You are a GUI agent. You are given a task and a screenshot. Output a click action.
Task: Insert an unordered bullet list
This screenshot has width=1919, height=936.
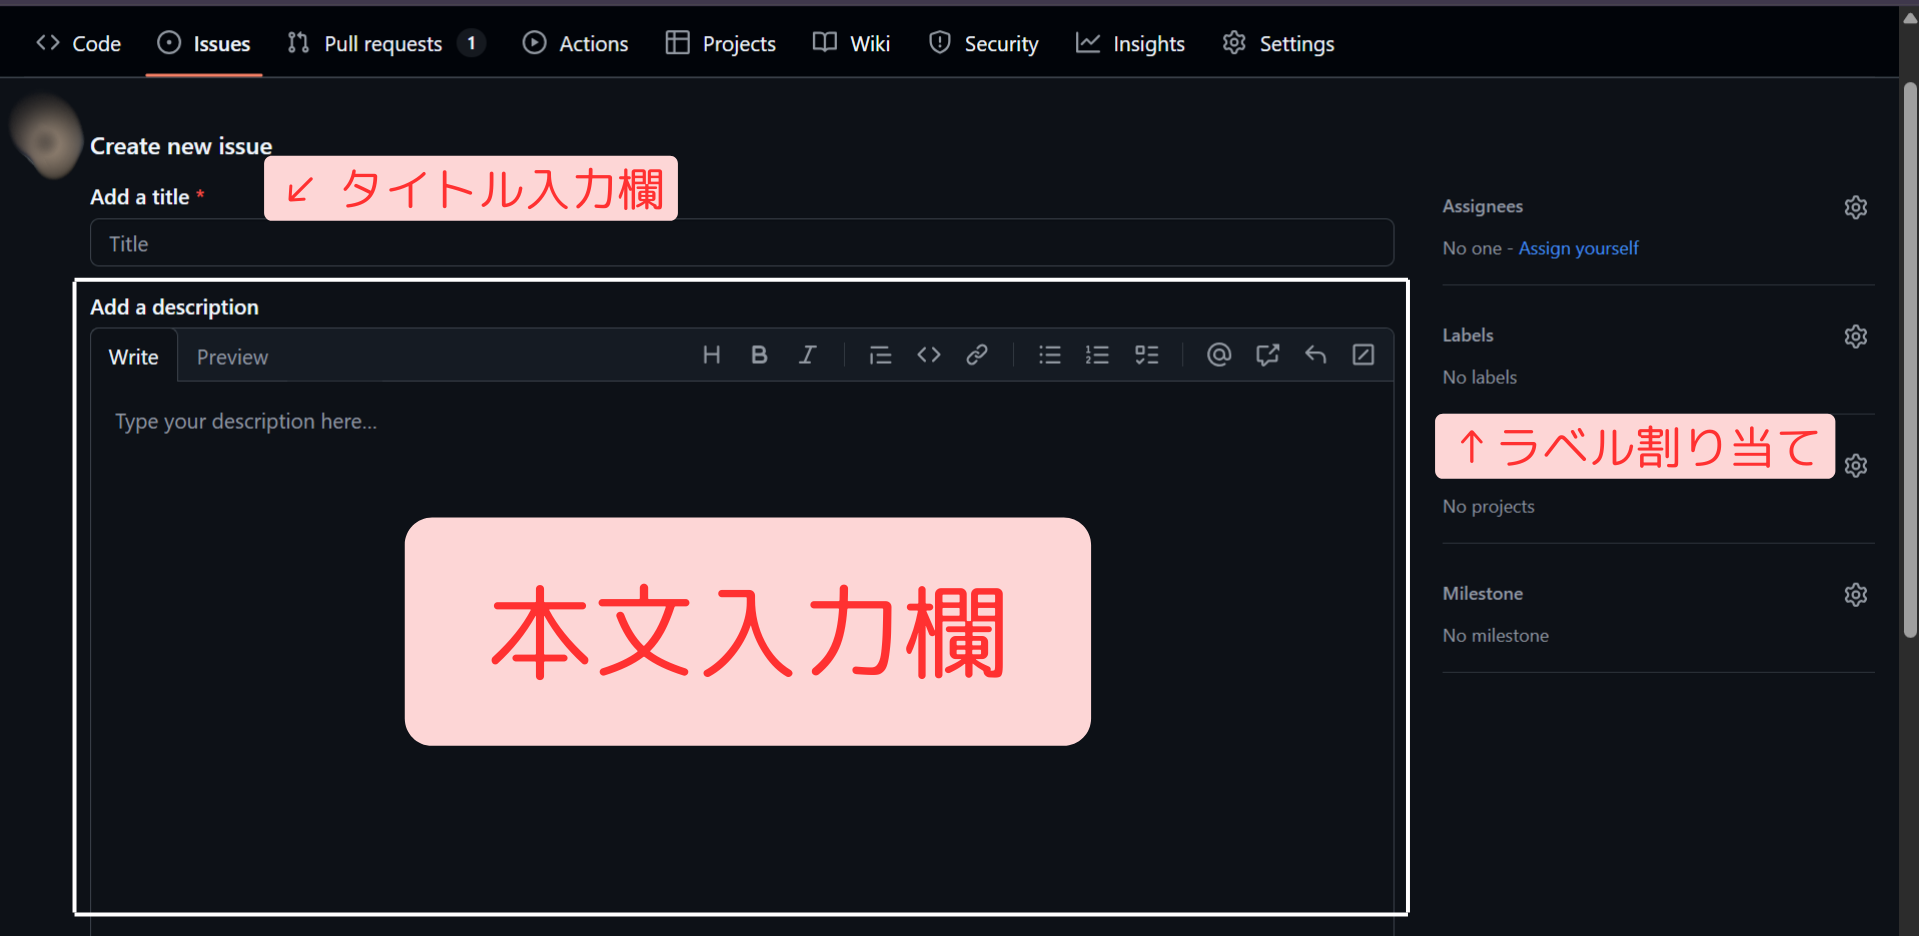tap(1049, 355)
